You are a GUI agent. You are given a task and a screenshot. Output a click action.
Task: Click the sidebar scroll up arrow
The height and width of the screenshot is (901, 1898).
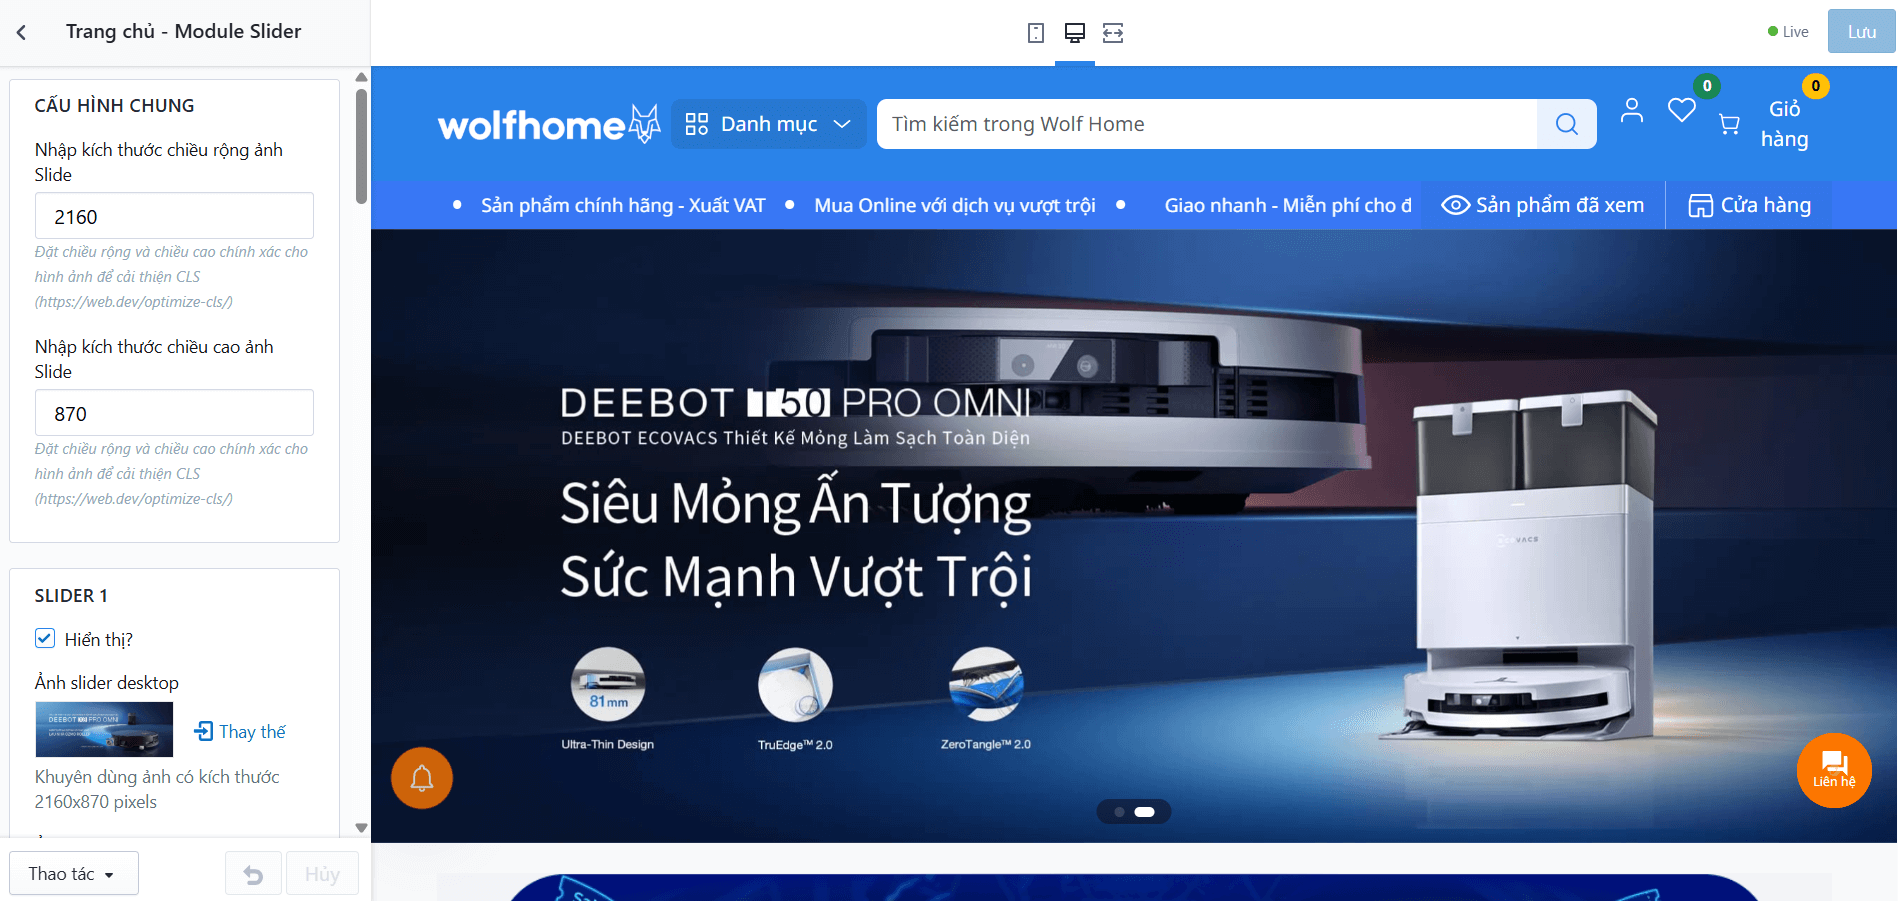coord(362,77)
